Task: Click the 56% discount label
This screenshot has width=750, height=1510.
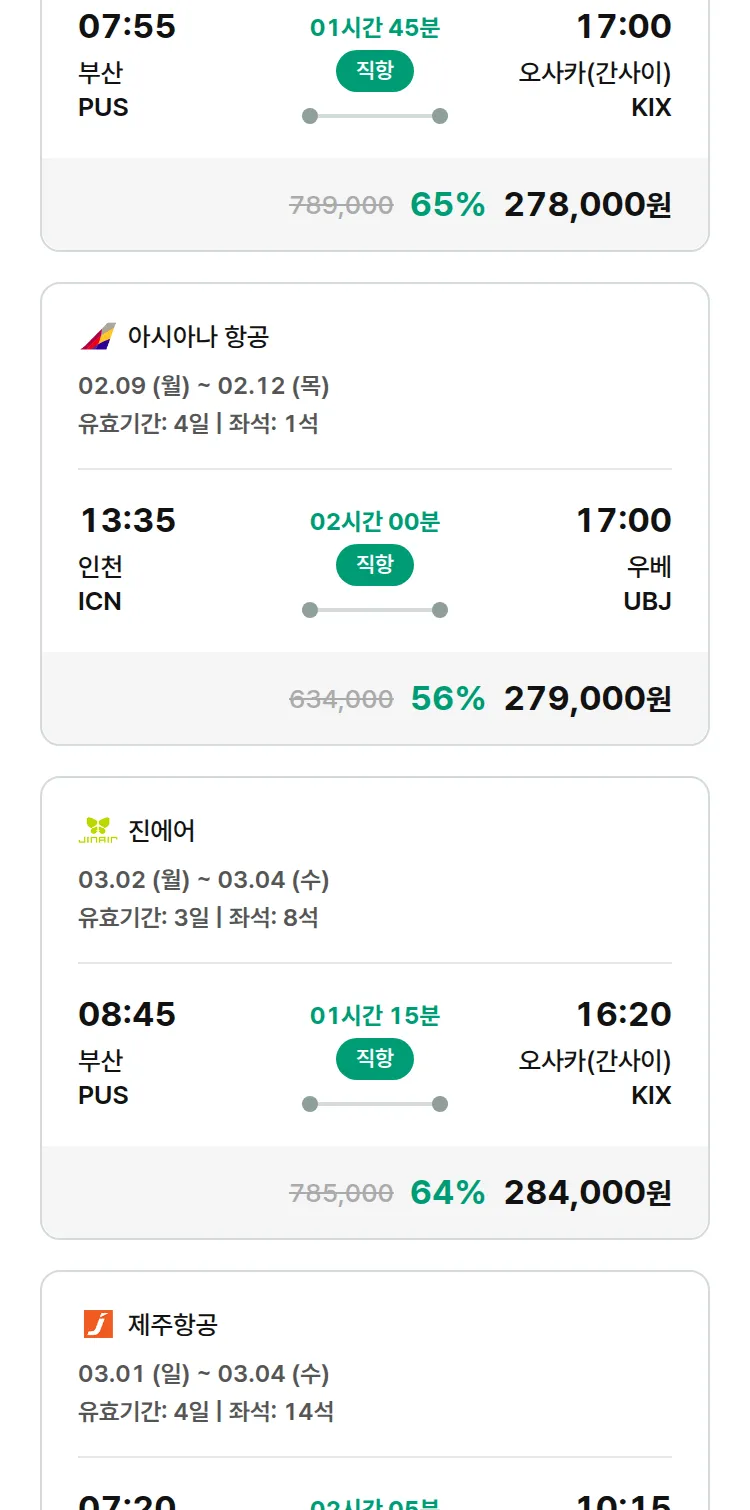Action: (448, 699)
